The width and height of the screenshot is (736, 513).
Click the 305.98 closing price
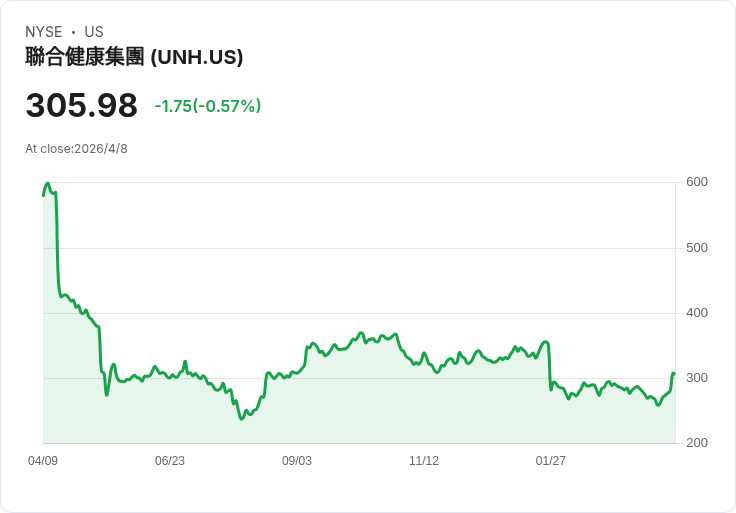(x=81, y=106)
